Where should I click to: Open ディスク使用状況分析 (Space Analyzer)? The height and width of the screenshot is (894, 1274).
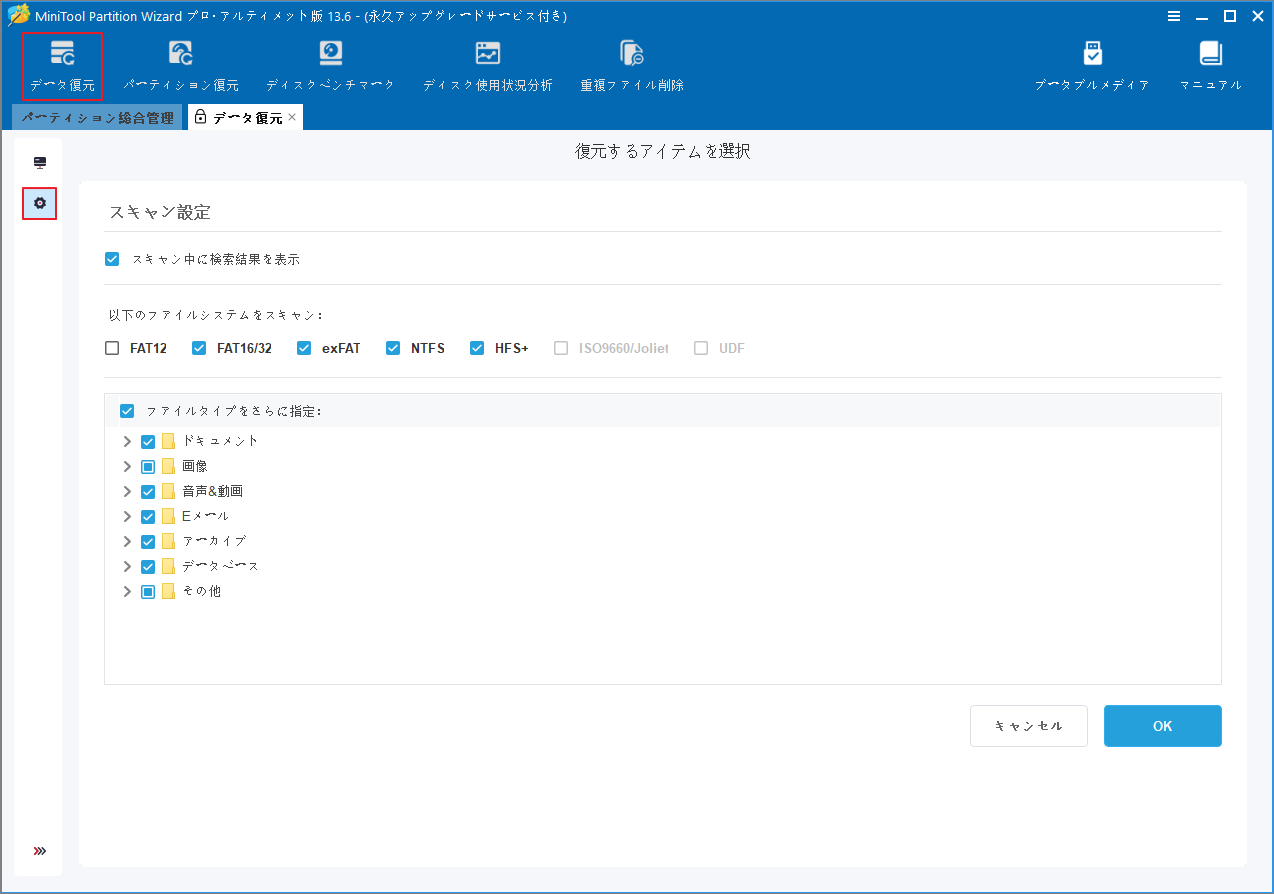pos(488,64)
